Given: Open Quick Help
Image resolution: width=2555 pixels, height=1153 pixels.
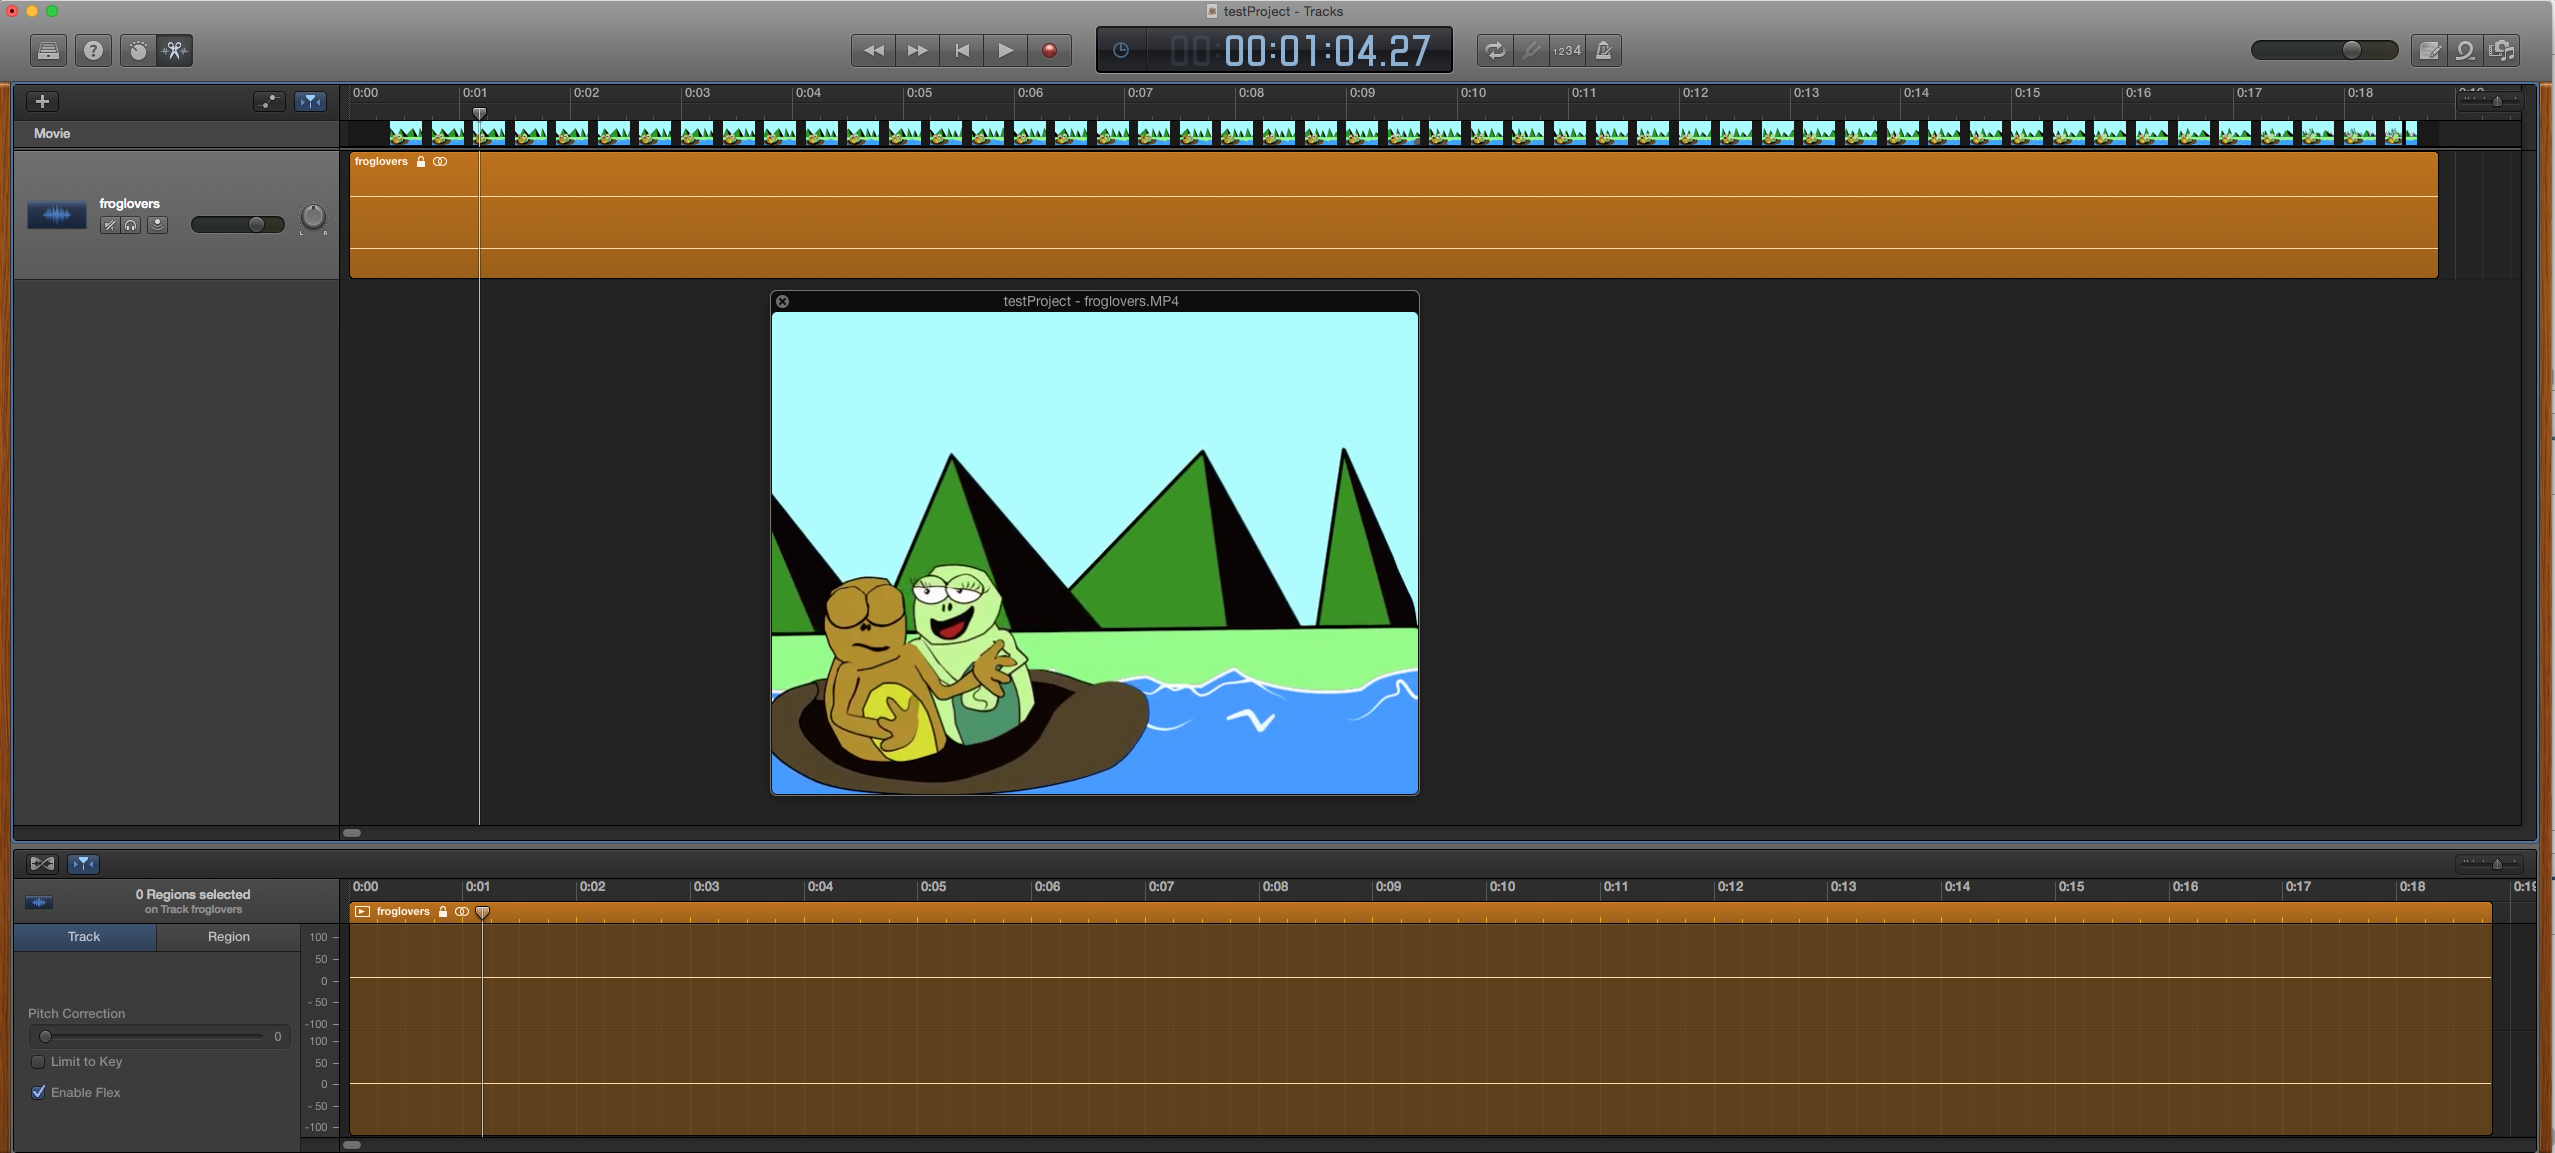Looking at the screenshot, I should 93,50.
